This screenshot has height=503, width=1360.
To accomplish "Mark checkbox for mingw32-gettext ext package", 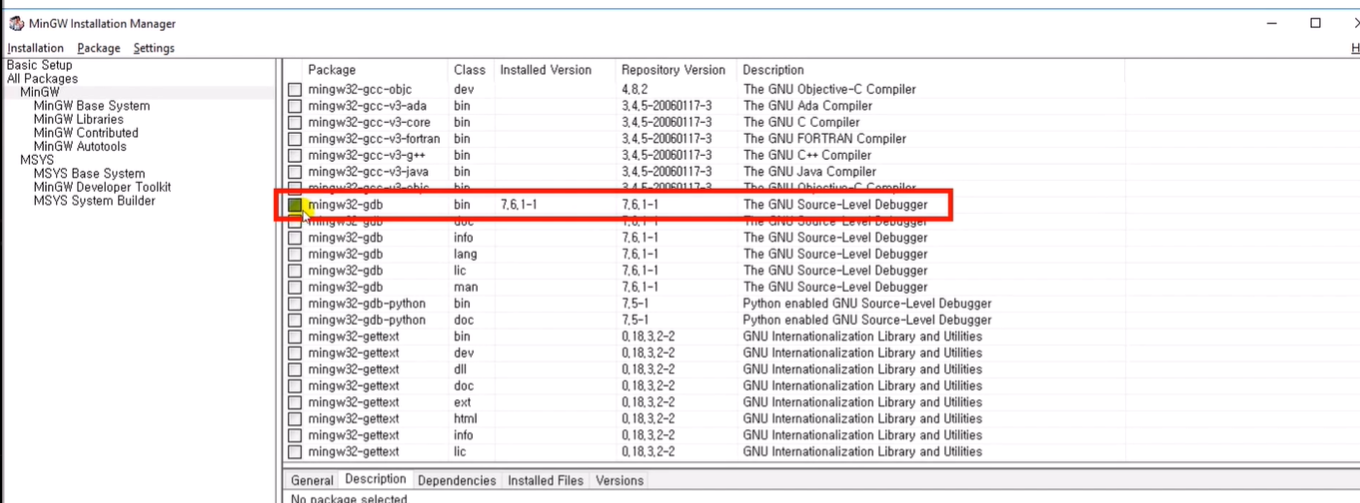I will [295, 403].
